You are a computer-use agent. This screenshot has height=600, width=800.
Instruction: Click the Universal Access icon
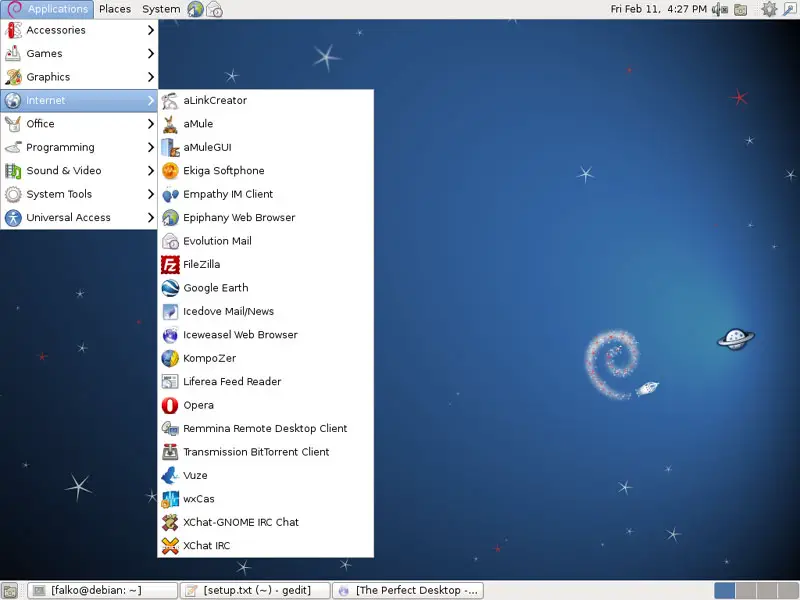[x=13, y=218]
